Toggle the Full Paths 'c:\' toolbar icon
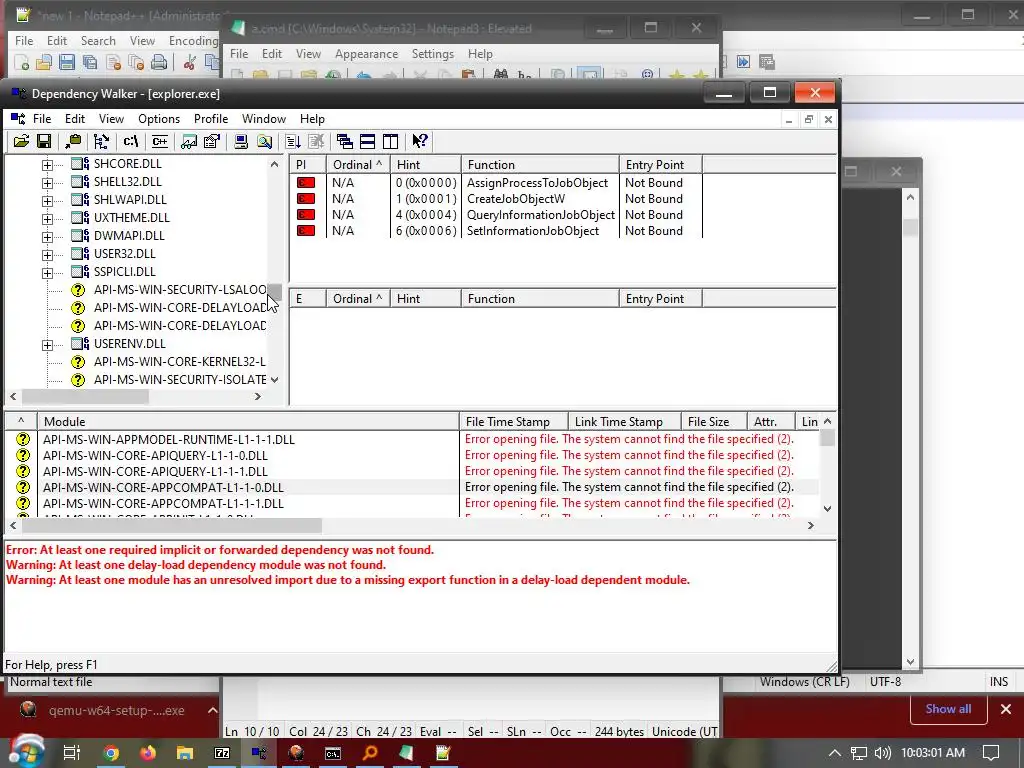The image size is (1024, 768). 131,141
